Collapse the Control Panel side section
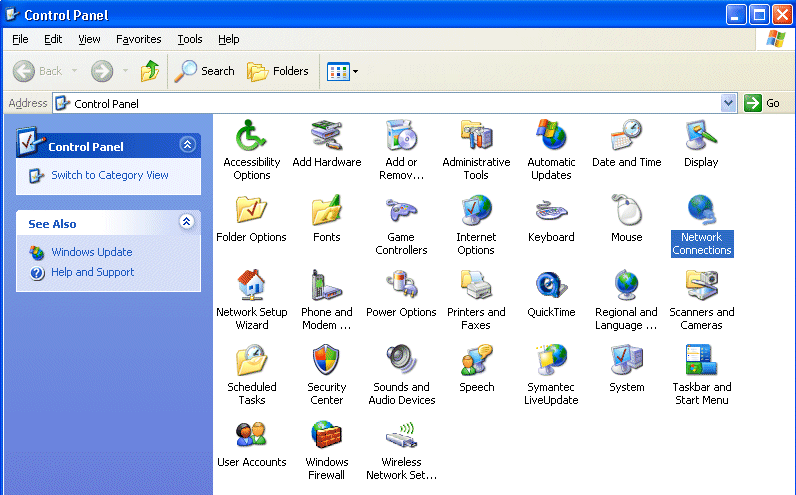Image resolution: width=796 pixels, height=495 pixels. pyautogui.click(x=187, y=145)
